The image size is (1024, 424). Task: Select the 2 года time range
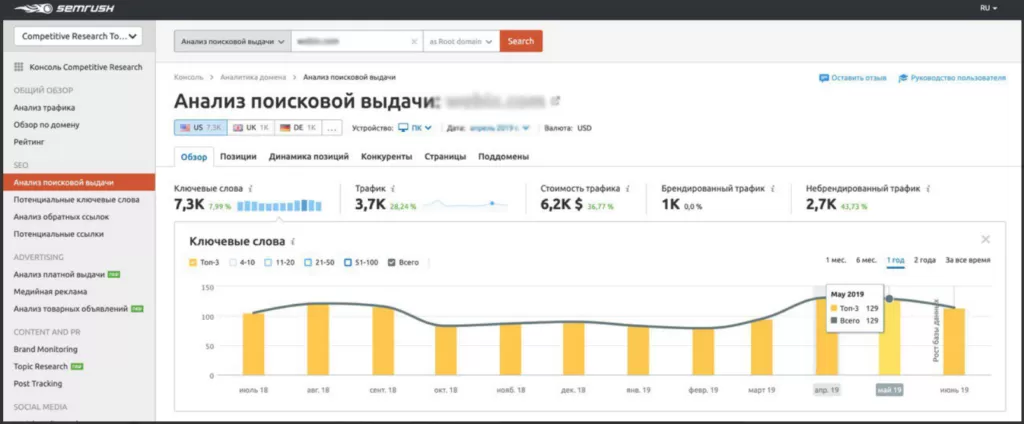925,260
